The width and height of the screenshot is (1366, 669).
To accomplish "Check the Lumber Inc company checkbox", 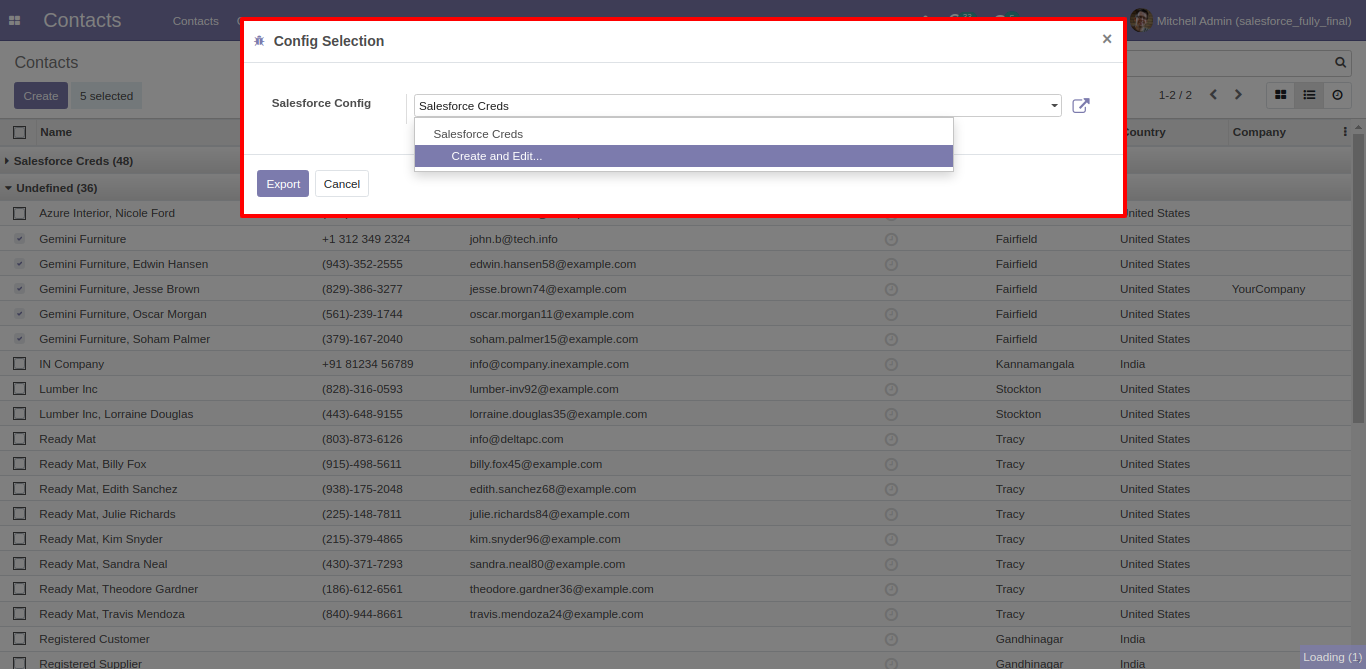I will coord(19,389).
